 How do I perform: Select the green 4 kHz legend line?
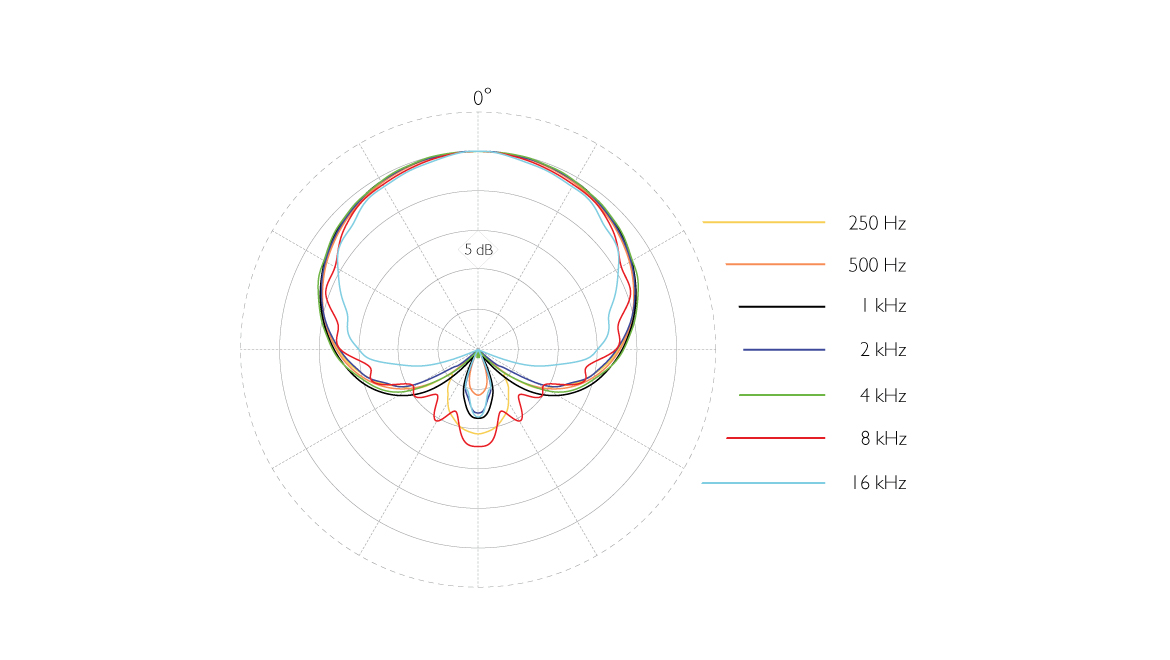click(782, 395)
